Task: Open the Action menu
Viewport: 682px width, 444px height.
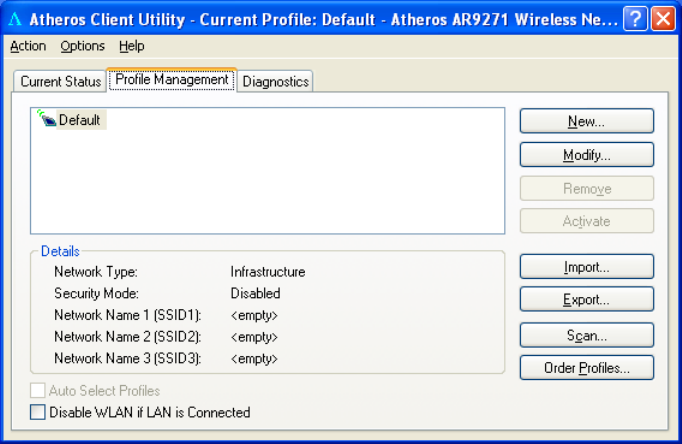Action: point(28,46)
